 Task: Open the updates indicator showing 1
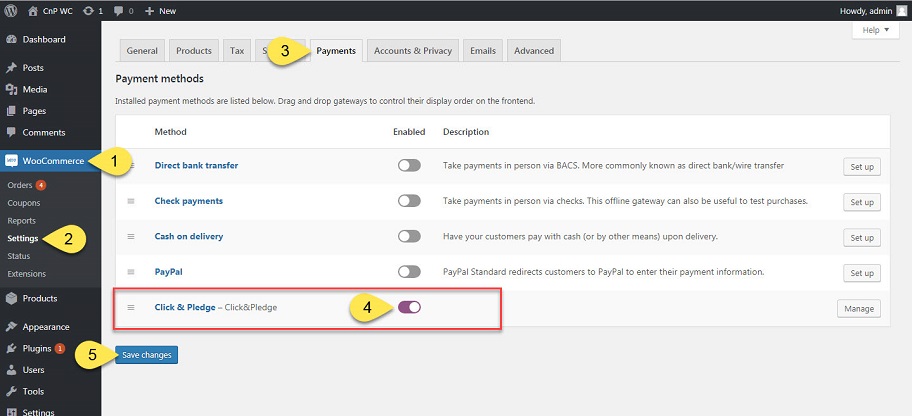pyautogui.click(x=93, y=10)
